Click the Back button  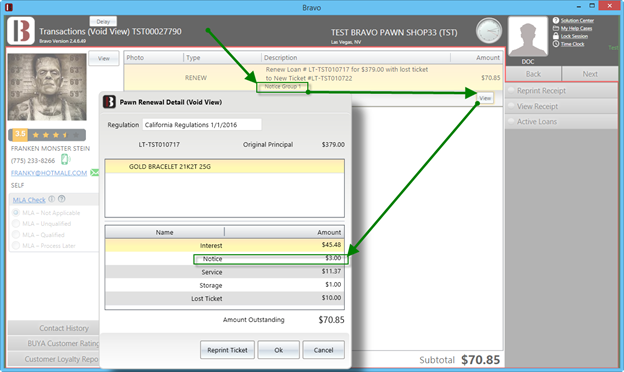(x=533, y=74)
